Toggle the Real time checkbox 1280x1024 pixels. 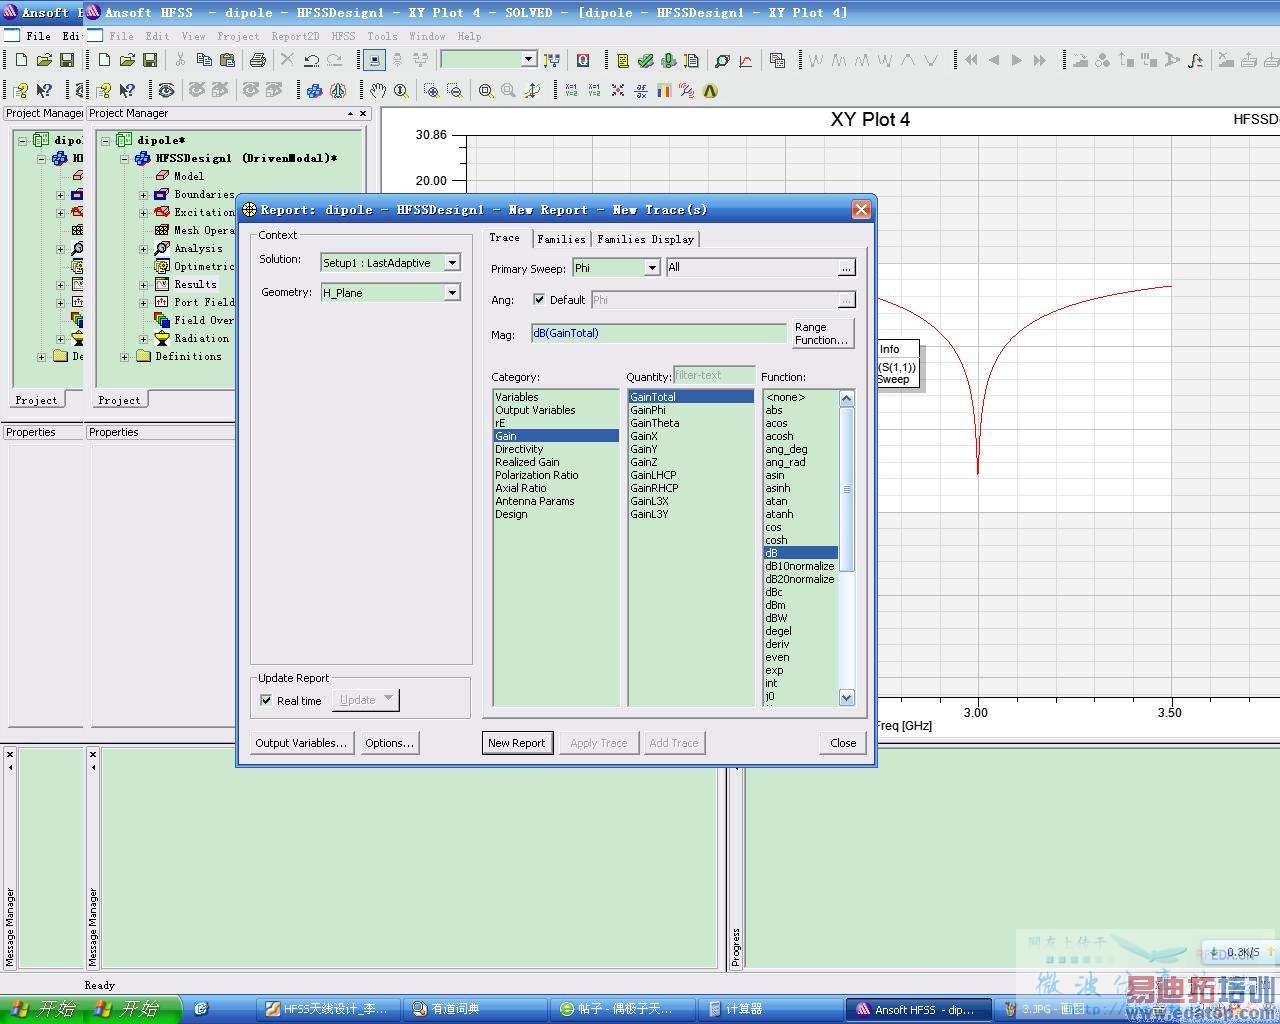click(x=266, y=700)
